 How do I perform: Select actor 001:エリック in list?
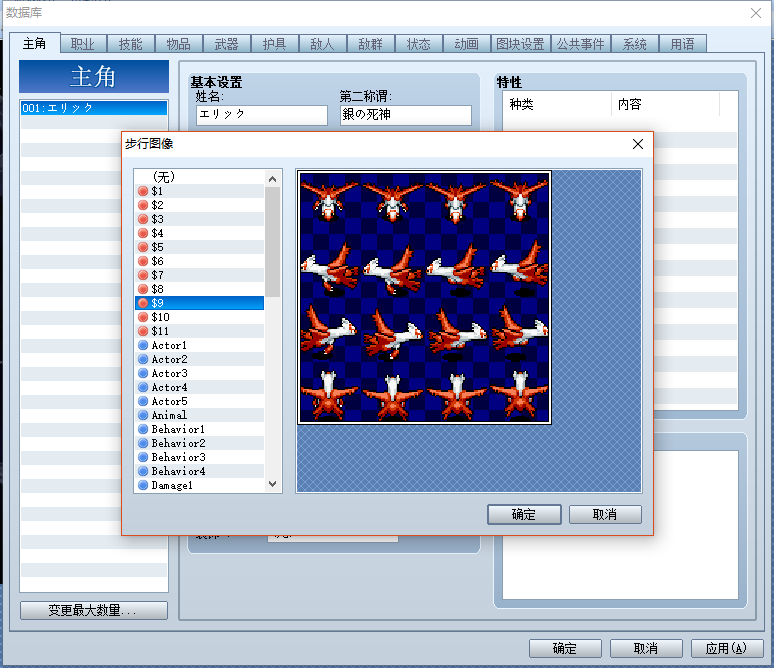point(94,108)
